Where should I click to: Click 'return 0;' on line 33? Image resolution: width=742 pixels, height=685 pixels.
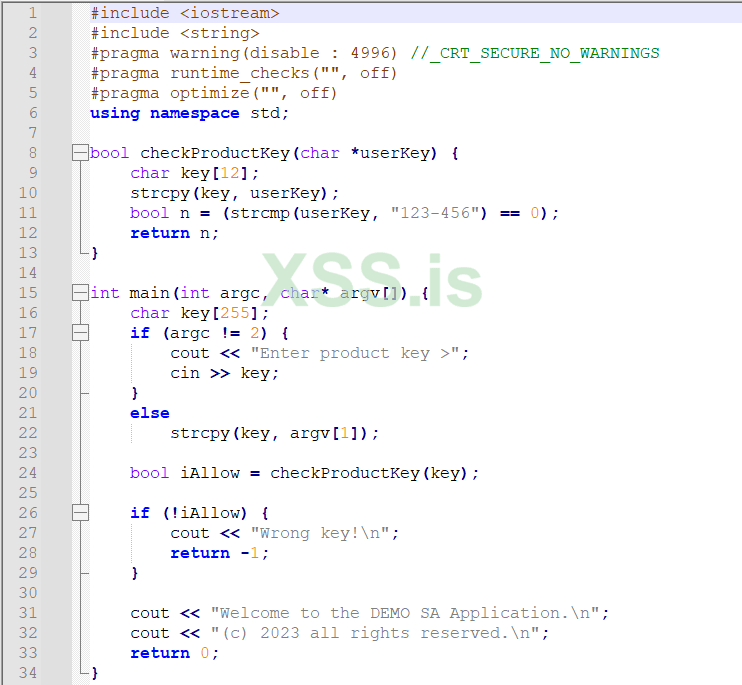click(174, 653)
